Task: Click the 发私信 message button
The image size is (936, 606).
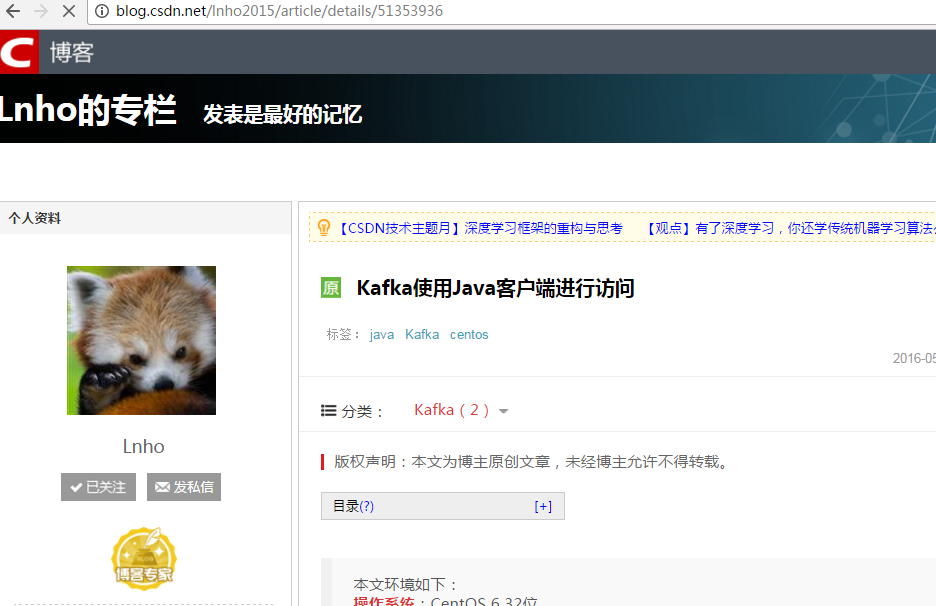Action: tap(184, 487)
